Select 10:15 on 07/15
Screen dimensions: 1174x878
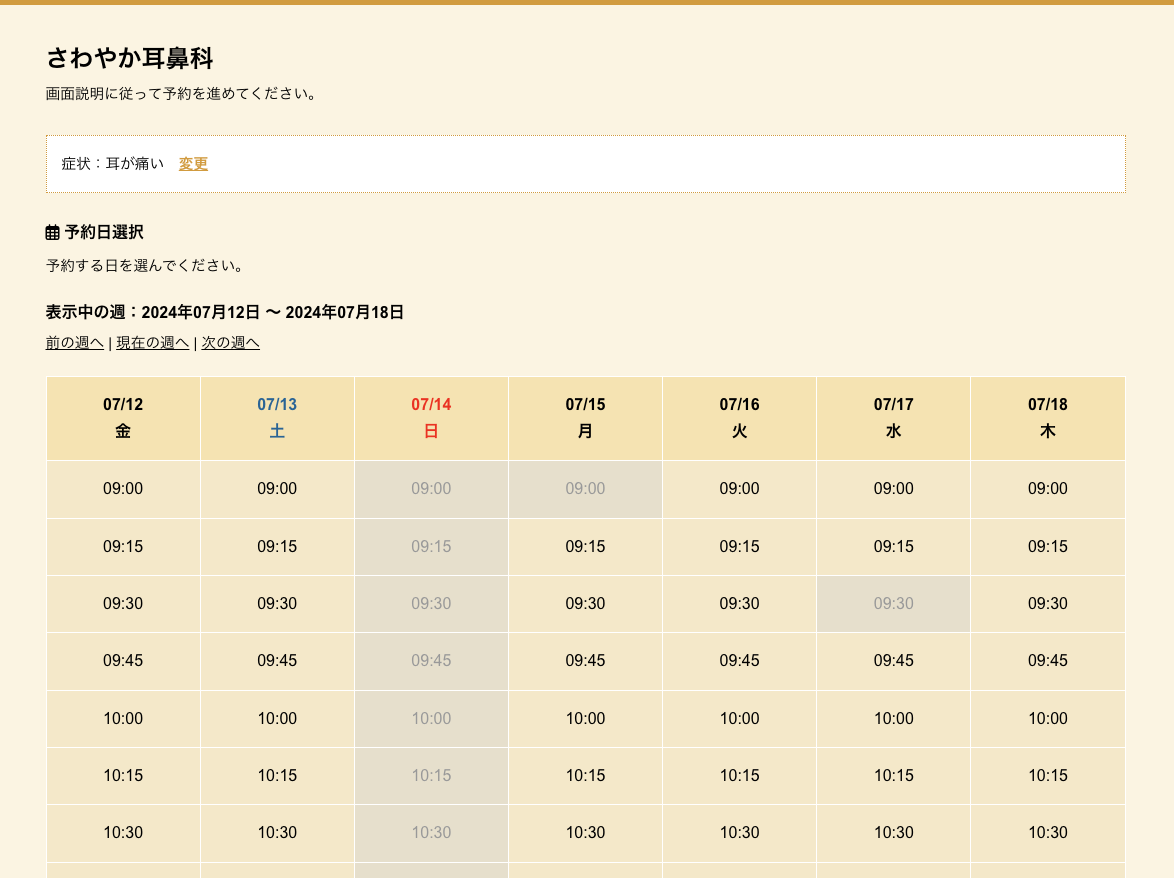point(586,775)
